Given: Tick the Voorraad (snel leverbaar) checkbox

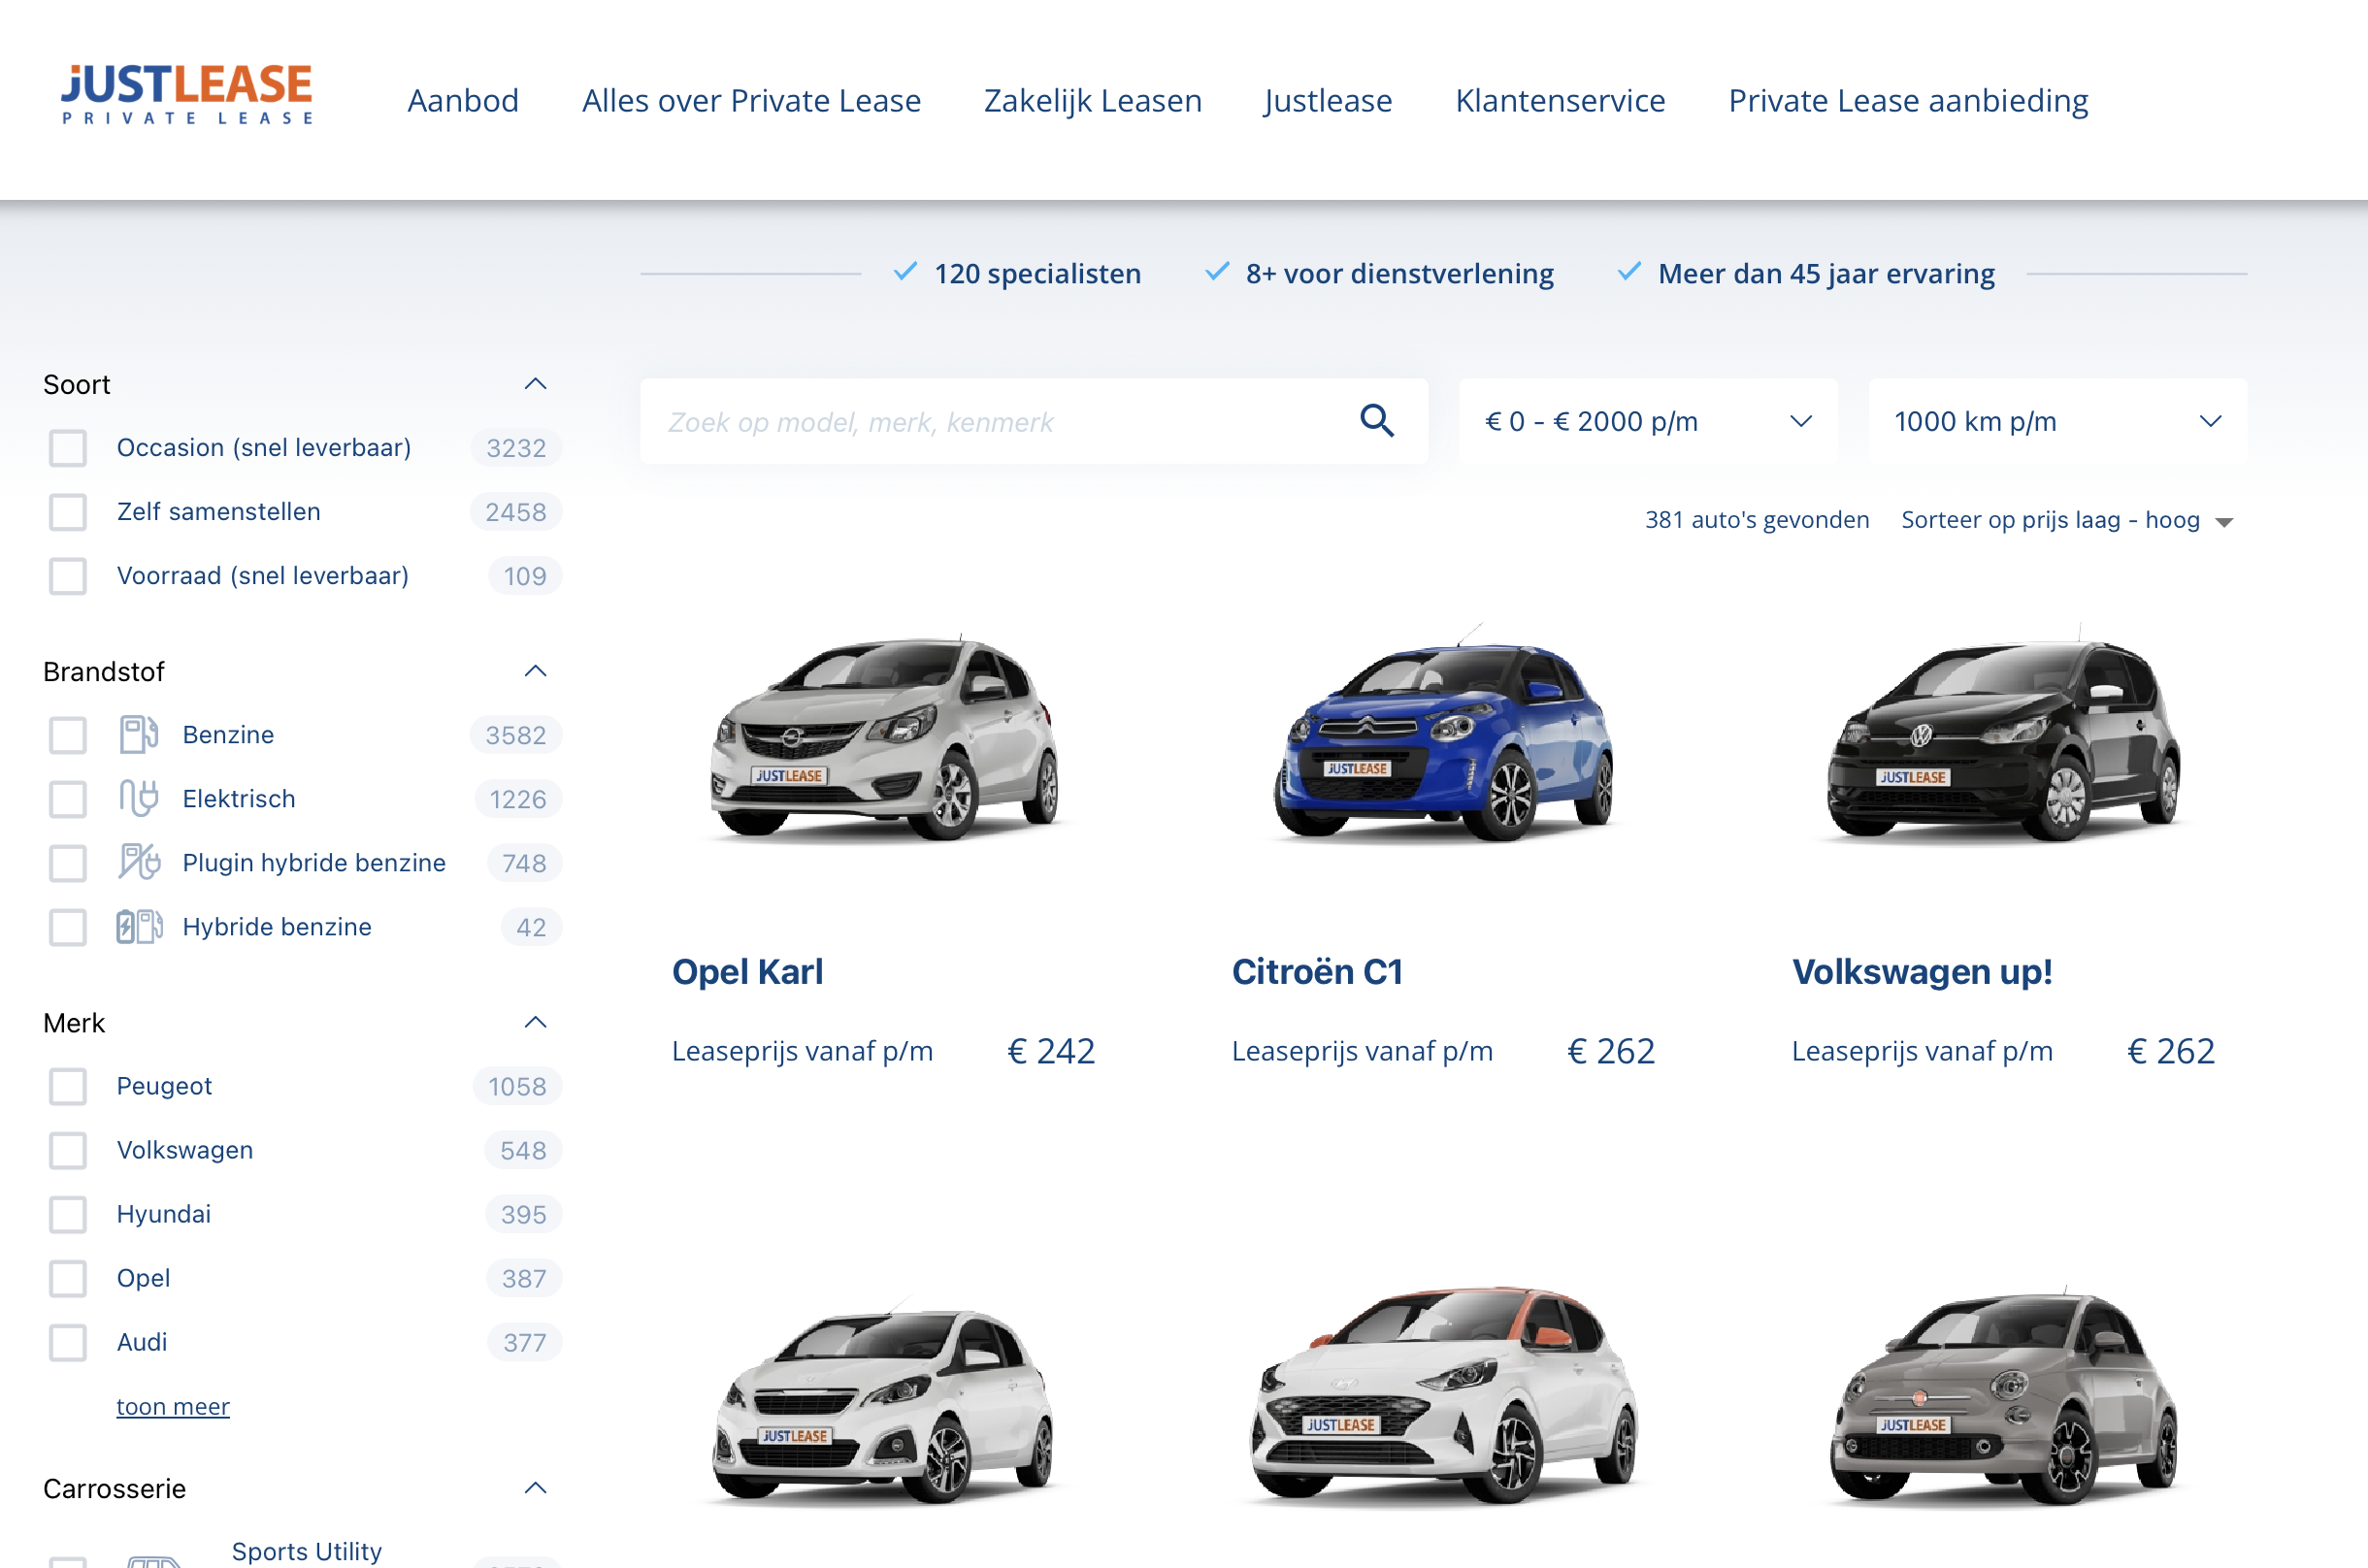Looking at the screenshot, I should 68,576.
